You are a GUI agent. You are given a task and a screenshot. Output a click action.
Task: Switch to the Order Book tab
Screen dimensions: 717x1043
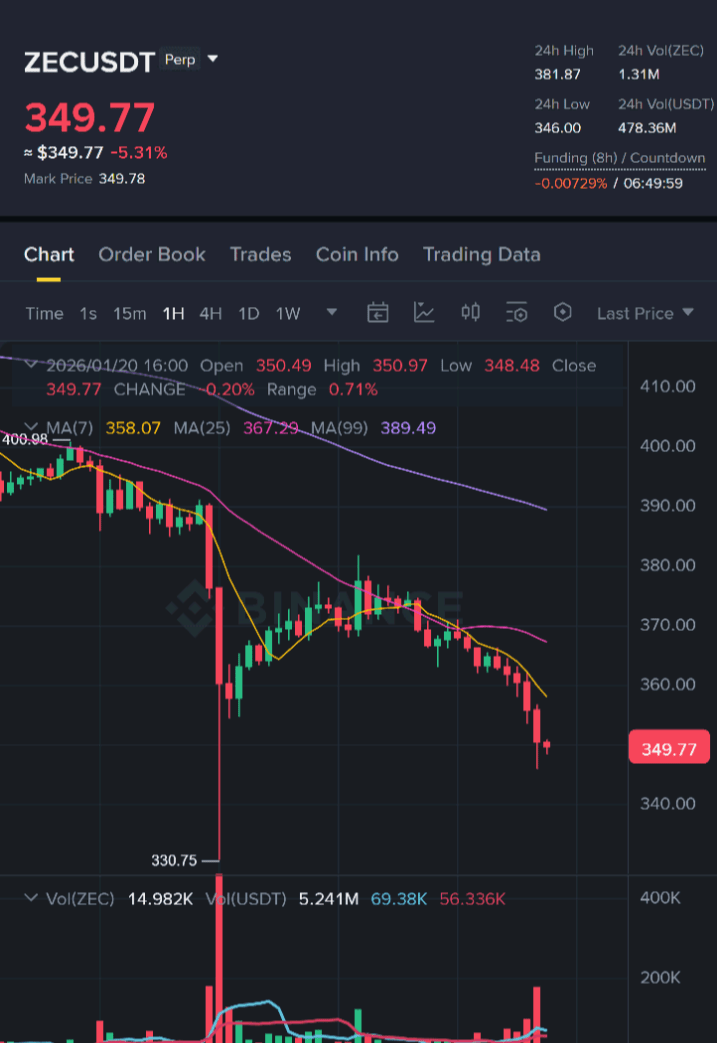tap(152, 254)
